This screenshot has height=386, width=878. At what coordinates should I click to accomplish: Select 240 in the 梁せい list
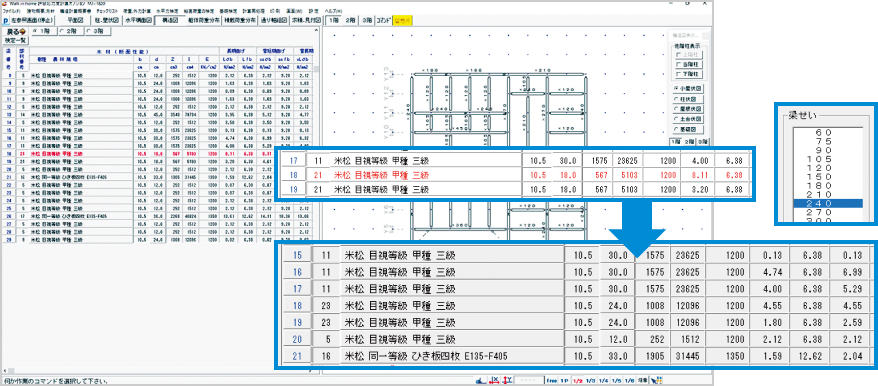tap(828, 203)
